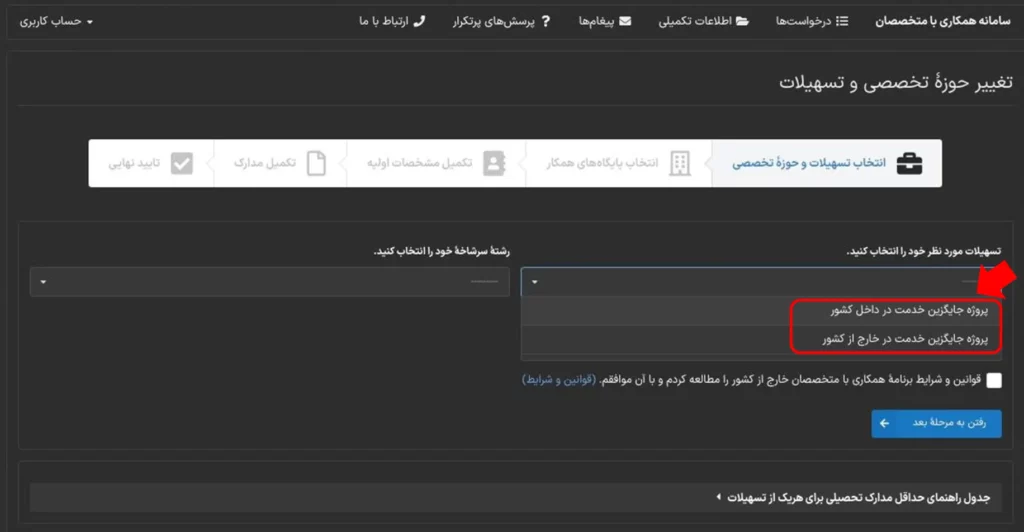
Task: Go to the انتخاب تسهیلات و حوزهٔ تخصصی step
Action: [x=827, y=163]
